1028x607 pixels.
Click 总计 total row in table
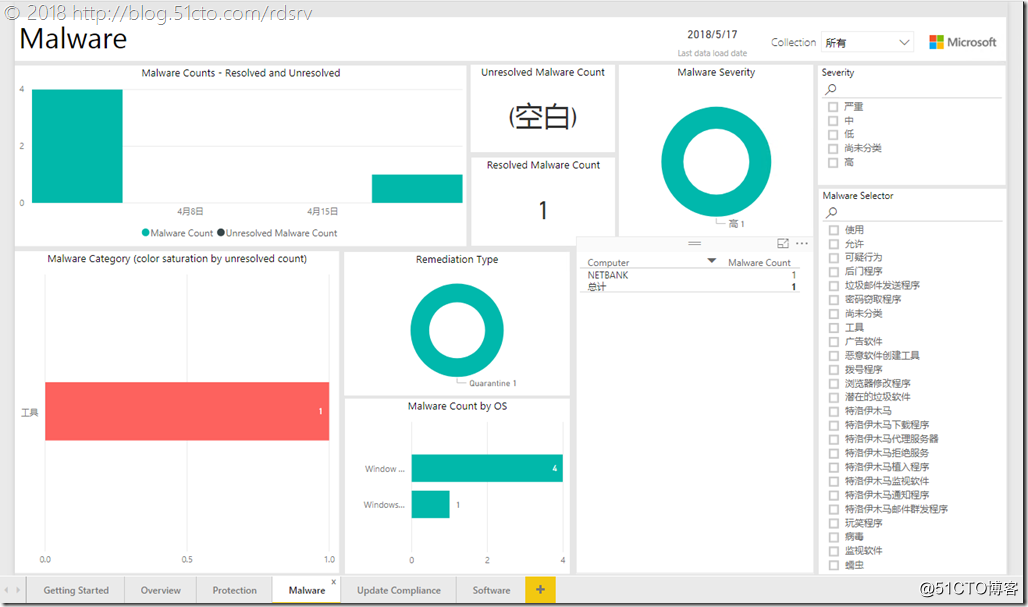(x=692, y=286)
